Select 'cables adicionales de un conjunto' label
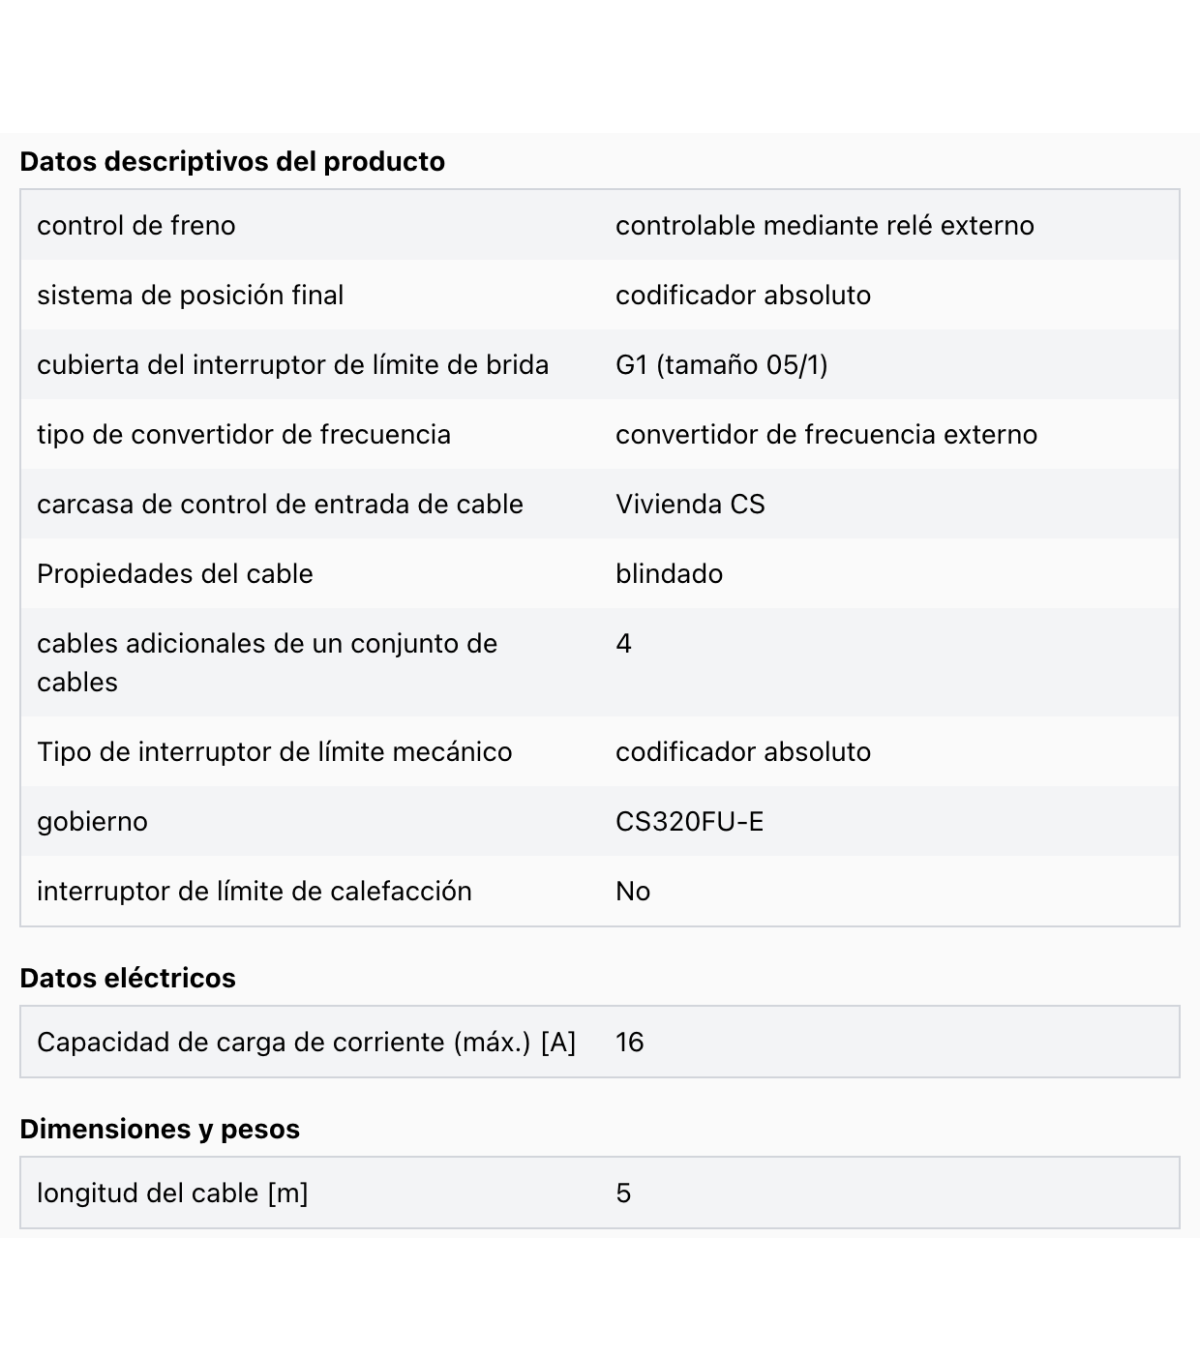Image resolution: width=1200 pixels, height=1372 pixels. coord(267,644)
